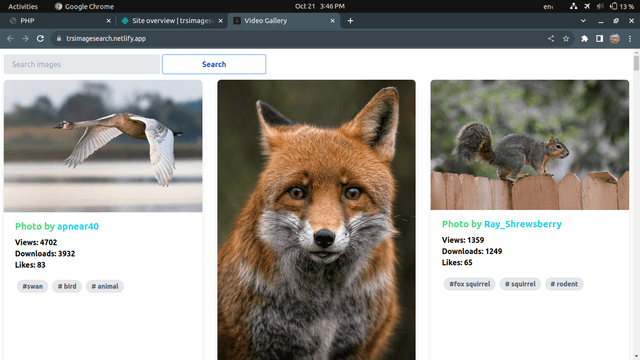Viewport: 640px width, 360px height.
Task: Go forward to the next page
Action: (x=25, y=38)
